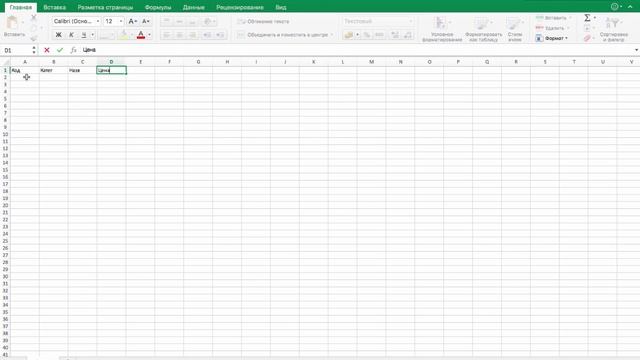Click the red font color A
Viewport: 640px width, 360px height.
[x=141, y=35]
